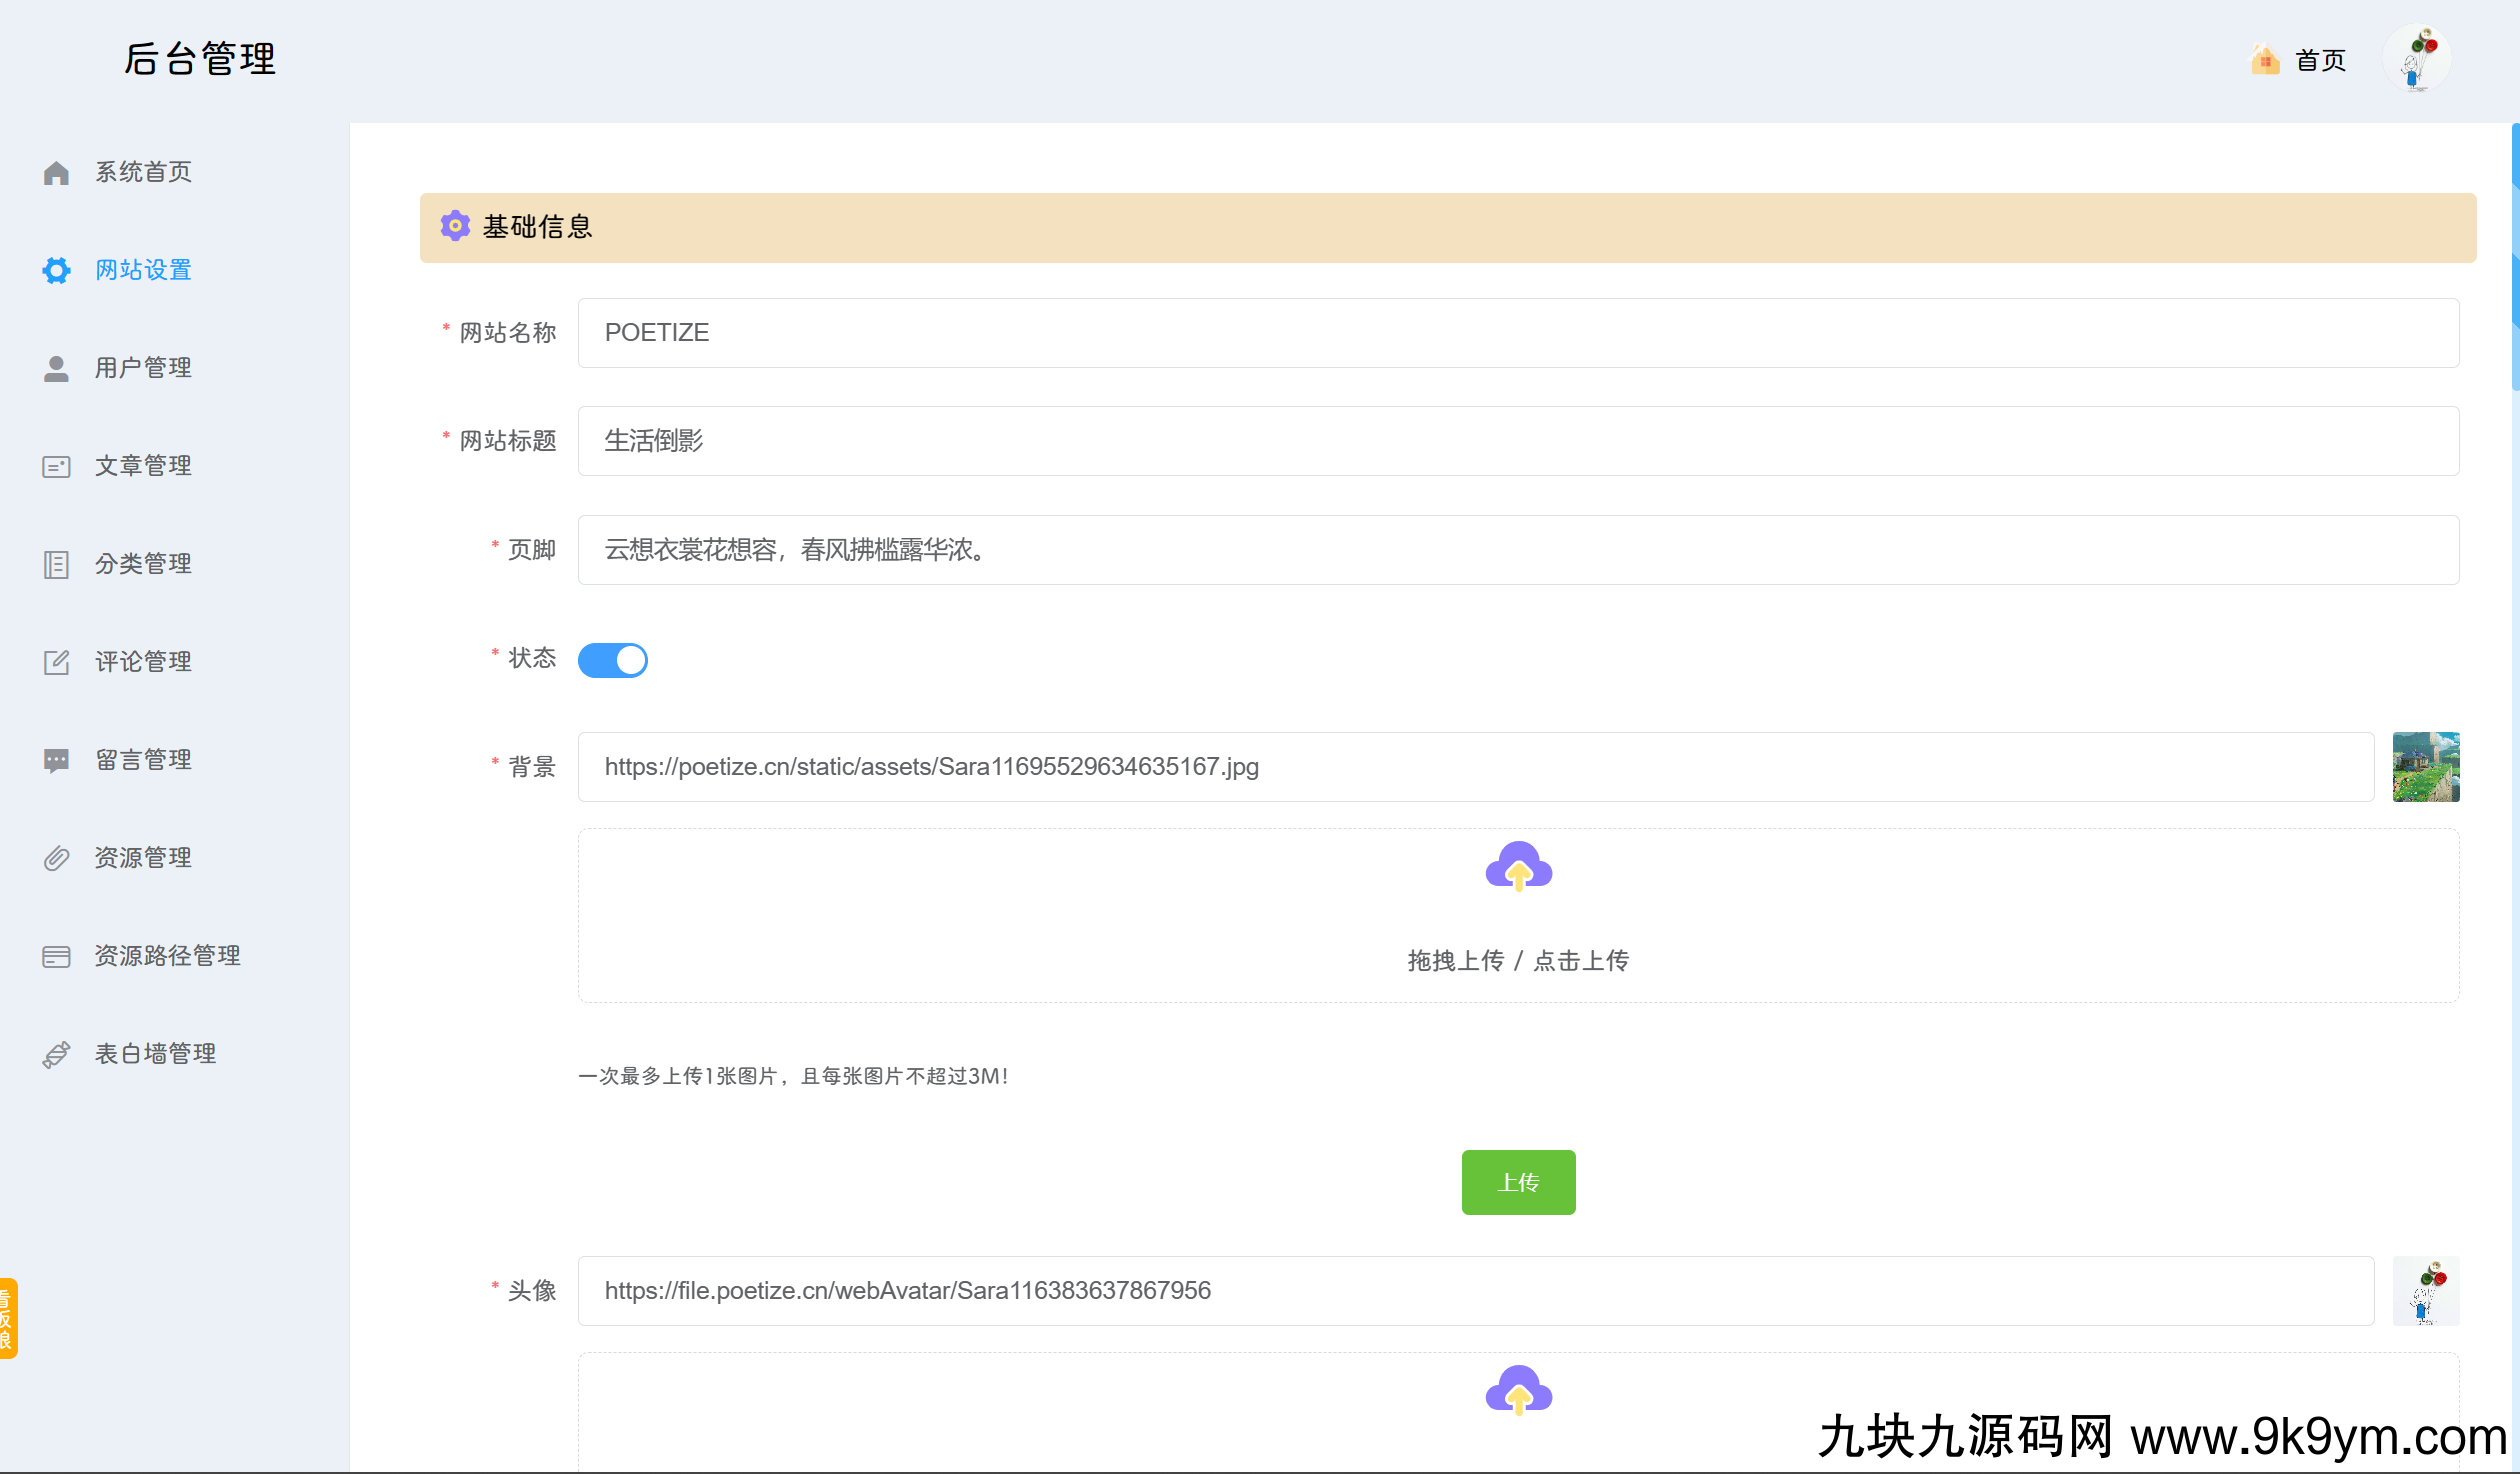The width and height of the screenshot is (2520, 1474).
Task: Click the 表白墙管理 sidebar icon
Action: pyautogui.click(x=56, y=1054)
